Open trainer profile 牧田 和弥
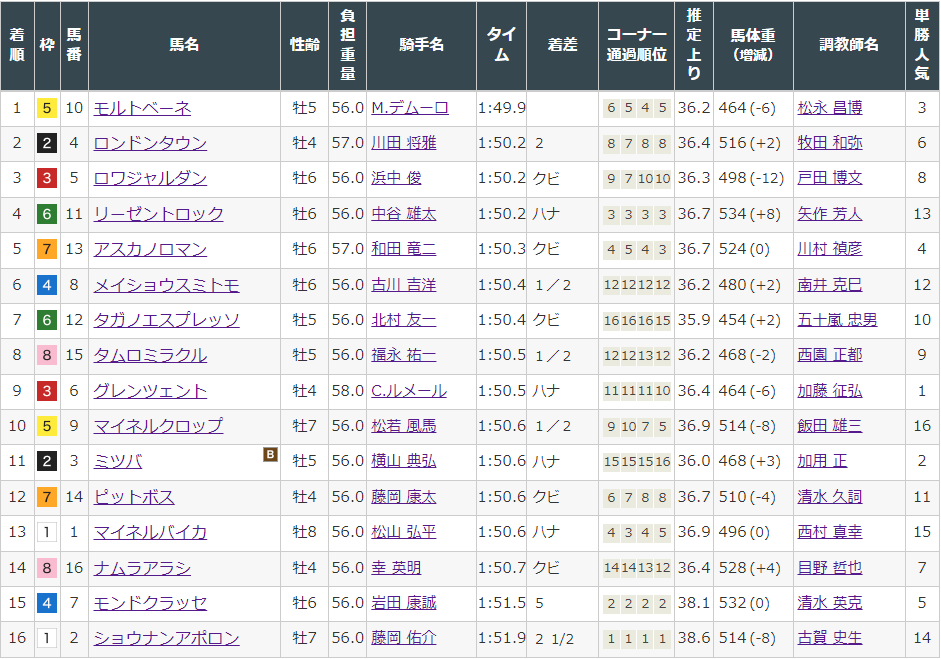This screenshot has height=659, width=941. [x=830, y=143]
